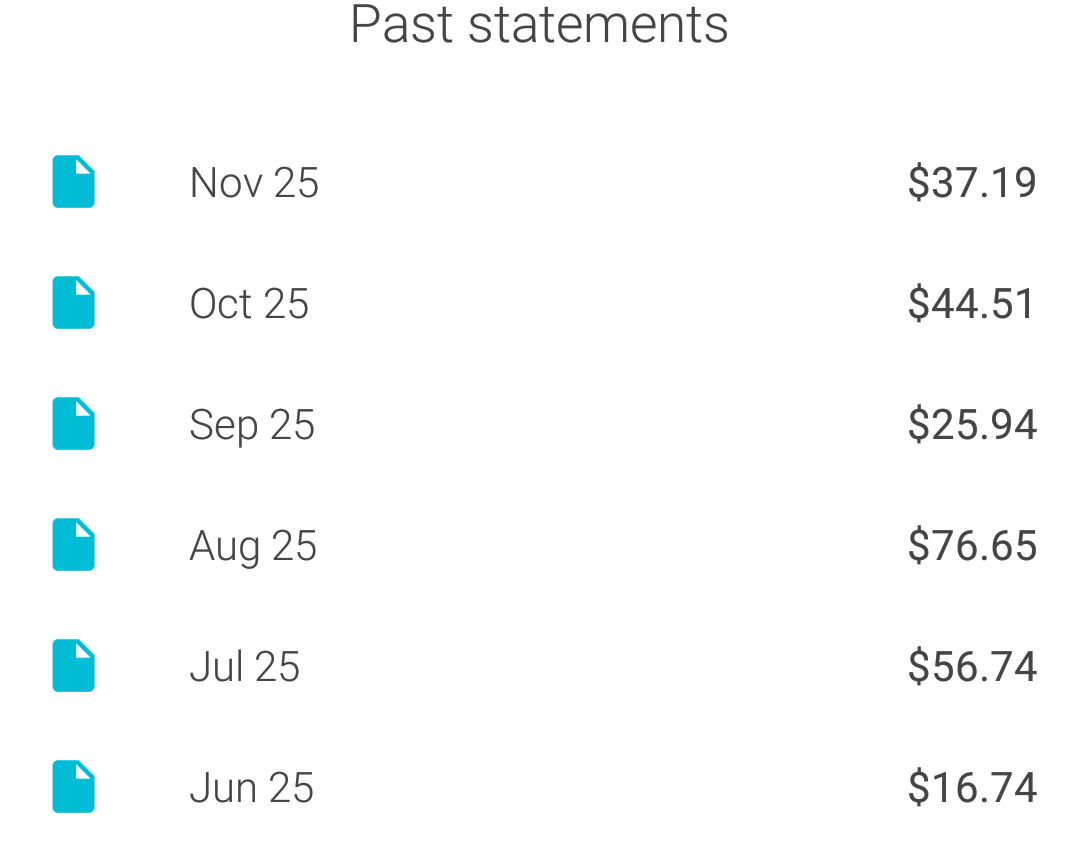Click the $56.74 amount for Jul 25
The image size is (1080, 855).
pyautogui.click(x=971, y=666)
